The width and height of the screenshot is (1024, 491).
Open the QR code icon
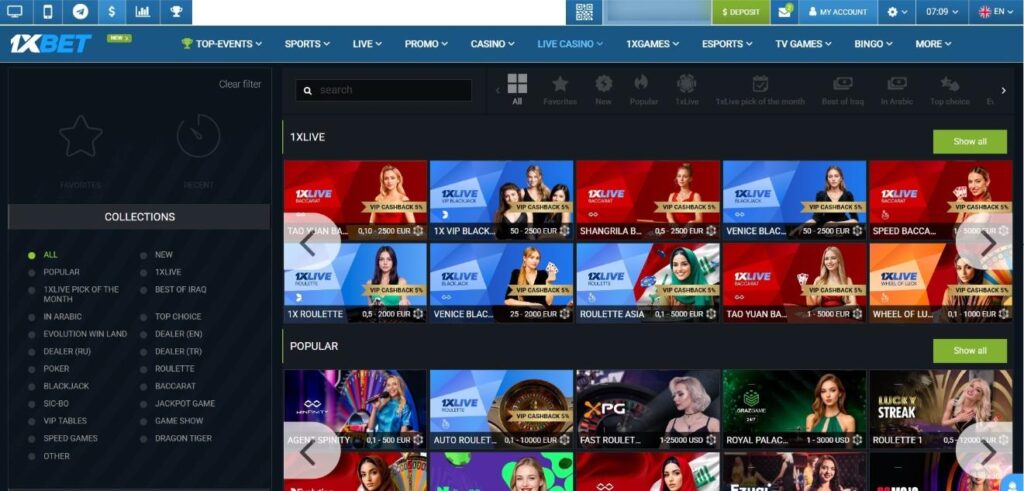pos(584,12)
